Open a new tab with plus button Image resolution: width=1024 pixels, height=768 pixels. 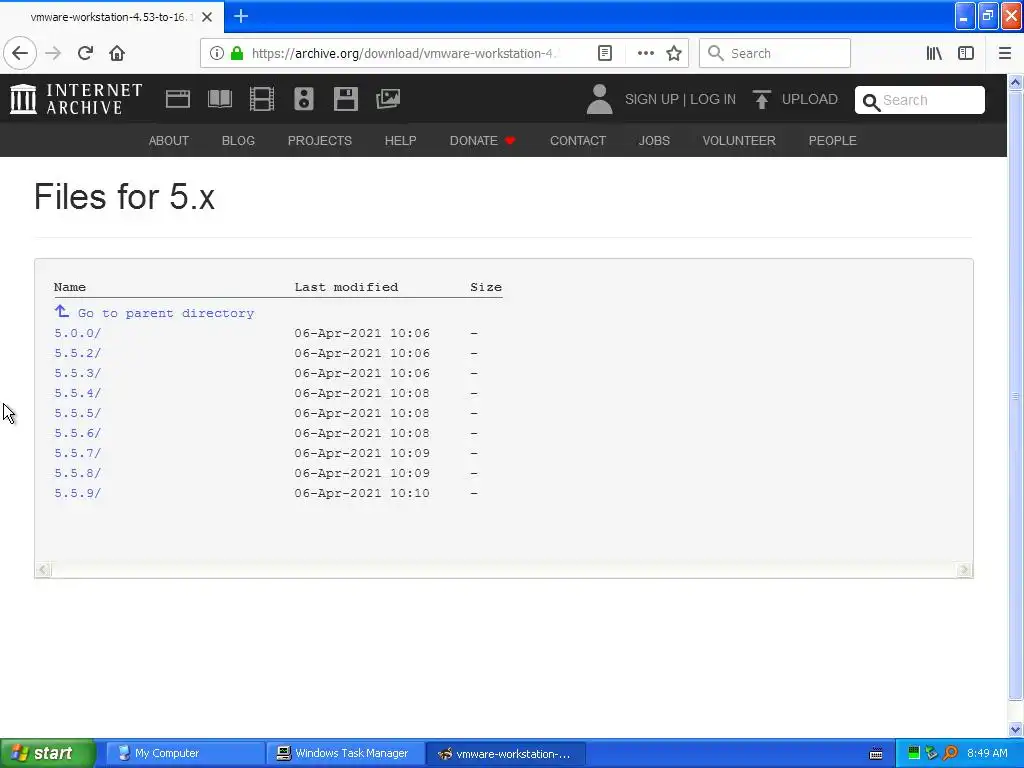[x=241, y=16]
